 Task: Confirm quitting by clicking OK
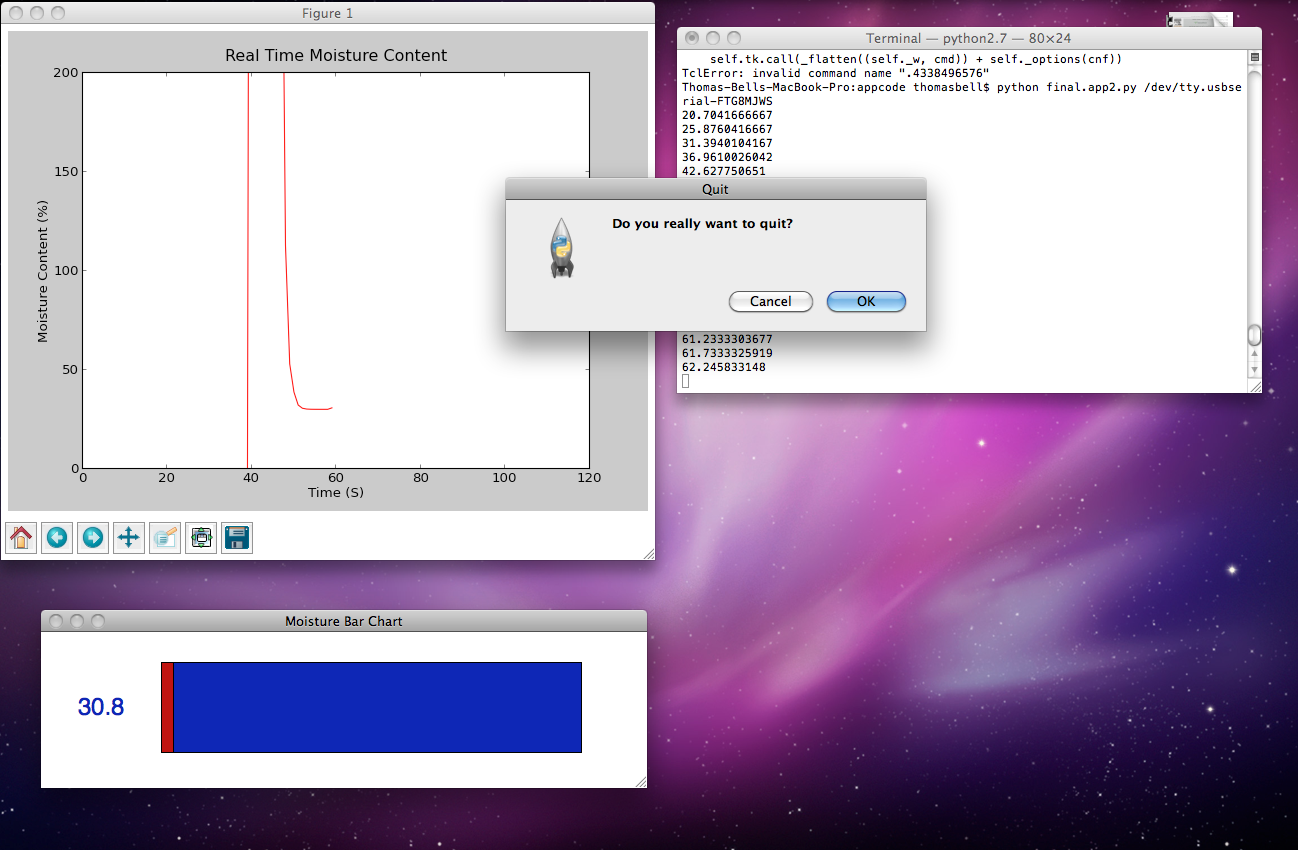[865, 301]
